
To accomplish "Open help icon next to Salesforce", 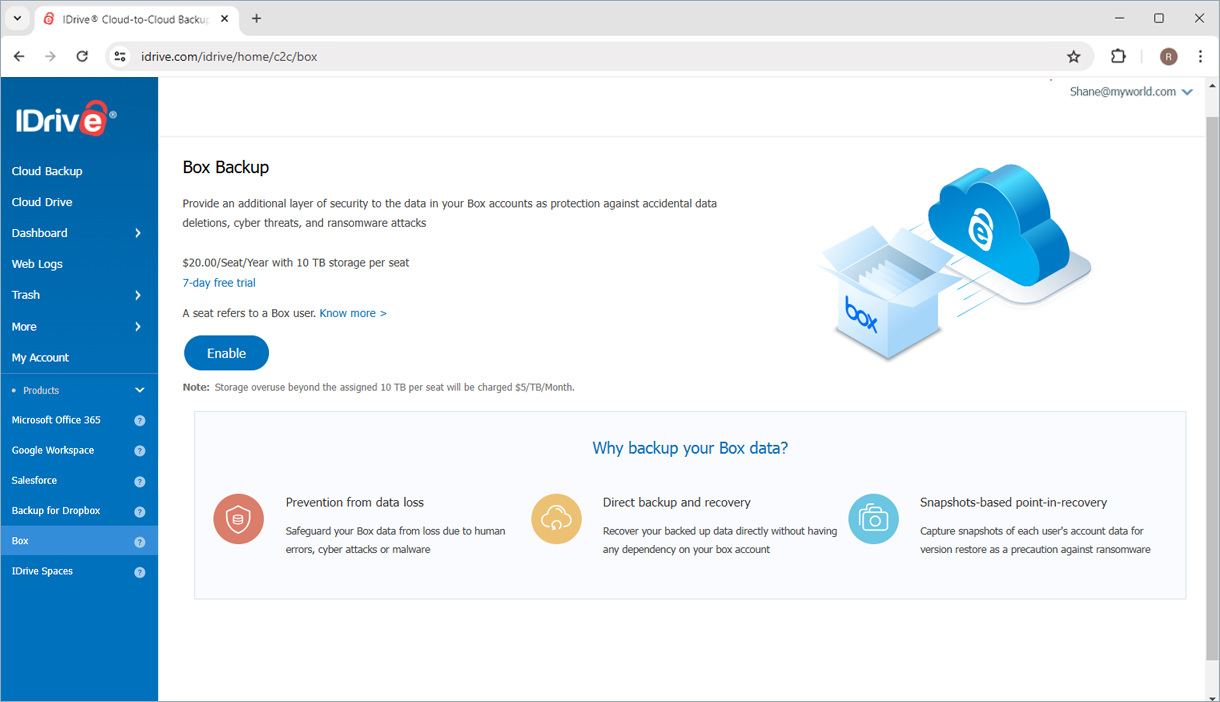I will tap(140, 481).
